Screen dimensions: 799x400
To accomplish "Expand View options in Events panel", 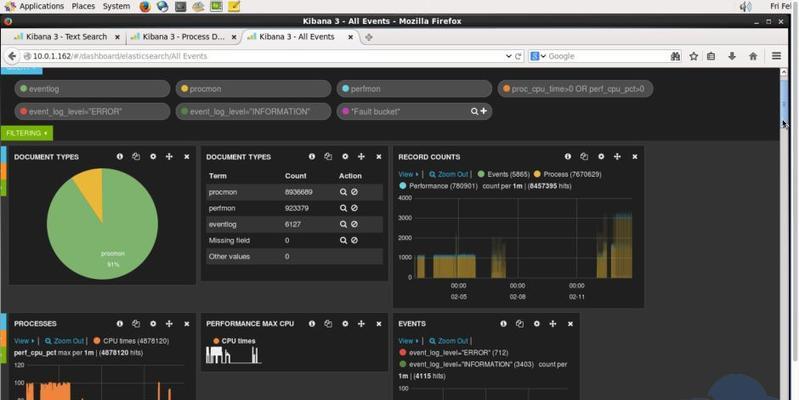I will tap(409, 341).
